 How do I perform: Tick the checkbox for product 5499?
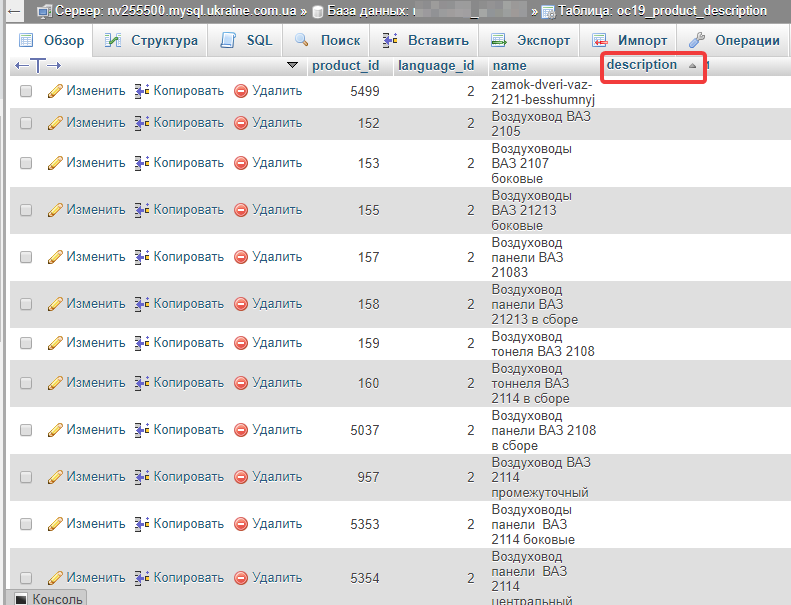pyautogui.click(x=26, y=91)
